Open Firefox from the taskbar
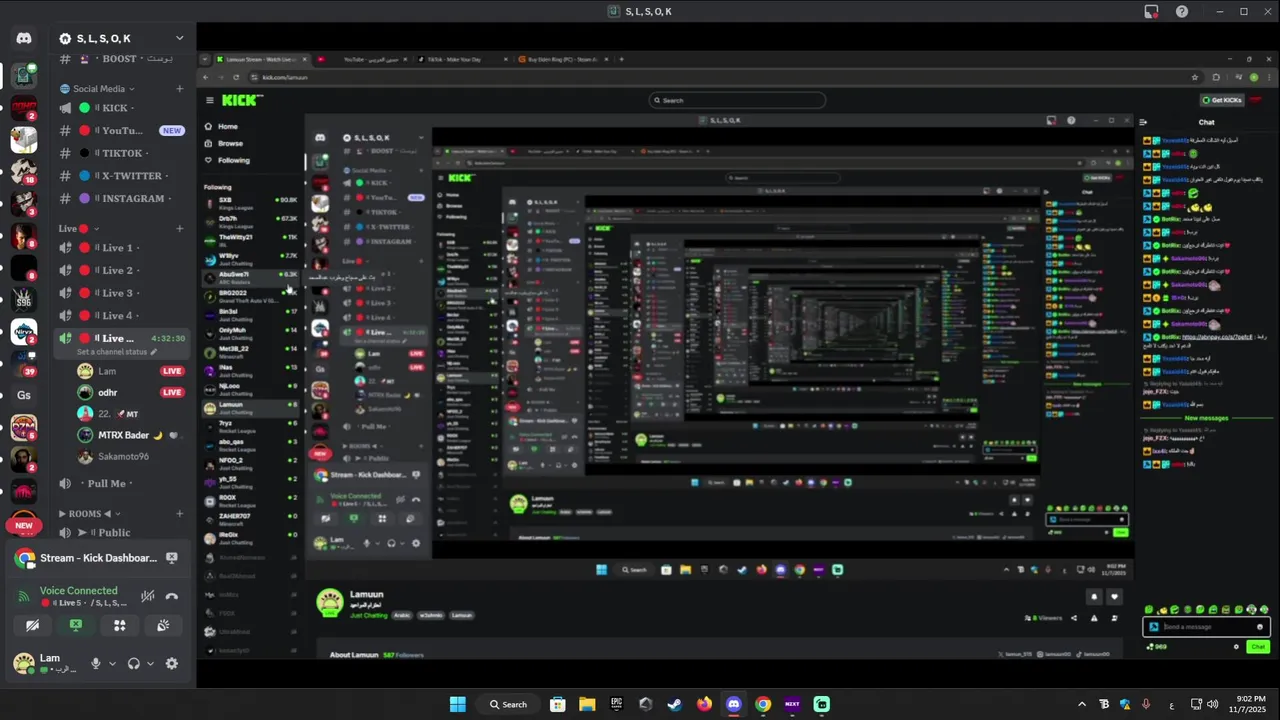This screenshot has width=1280, height=720. tap(704, 704)
